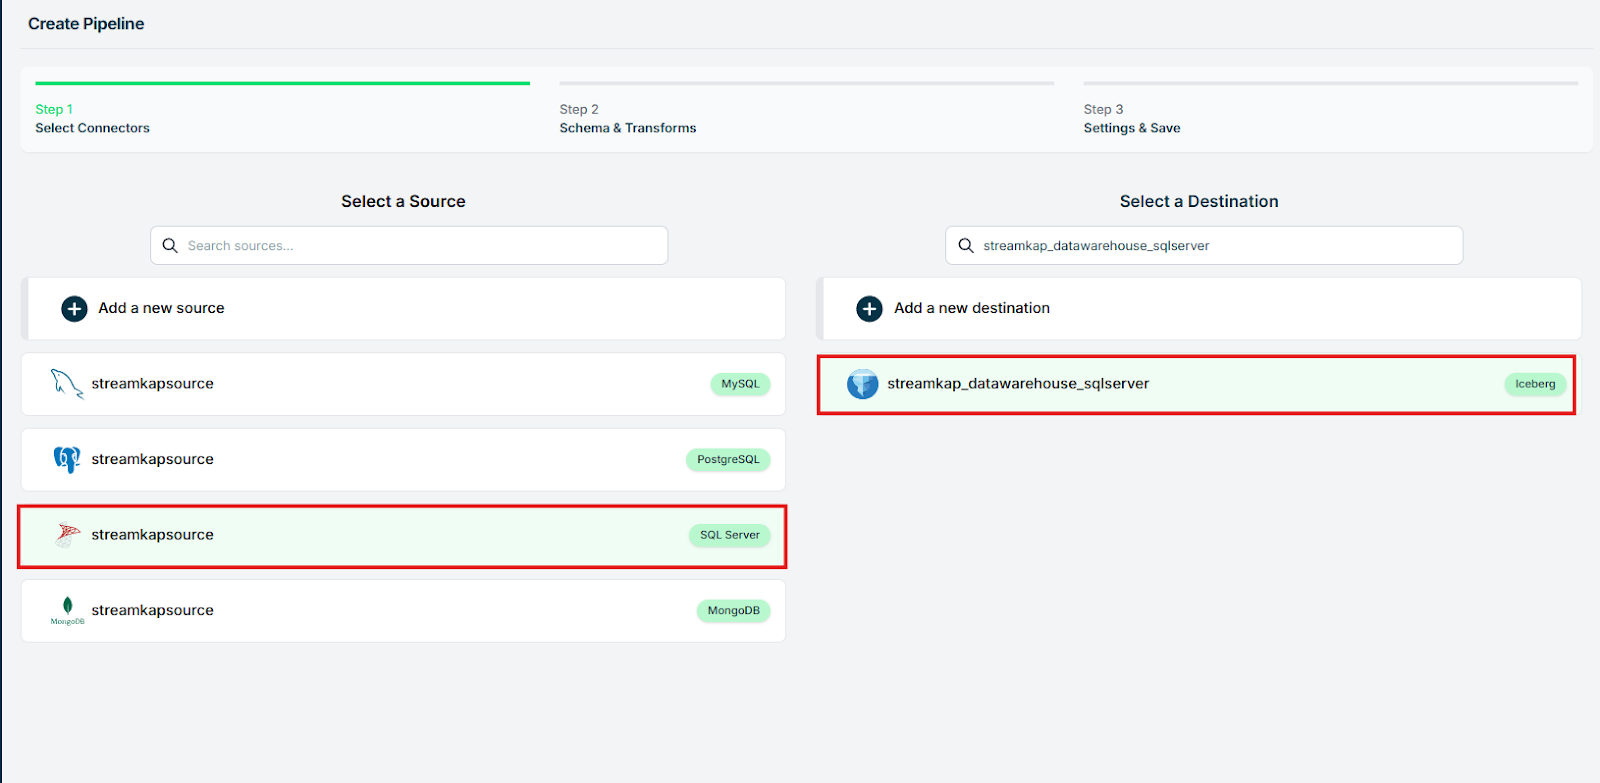This screenshot has height=783, width=1600.
Task: Click the magnifier icon in source search
Action: coord(170,246)
